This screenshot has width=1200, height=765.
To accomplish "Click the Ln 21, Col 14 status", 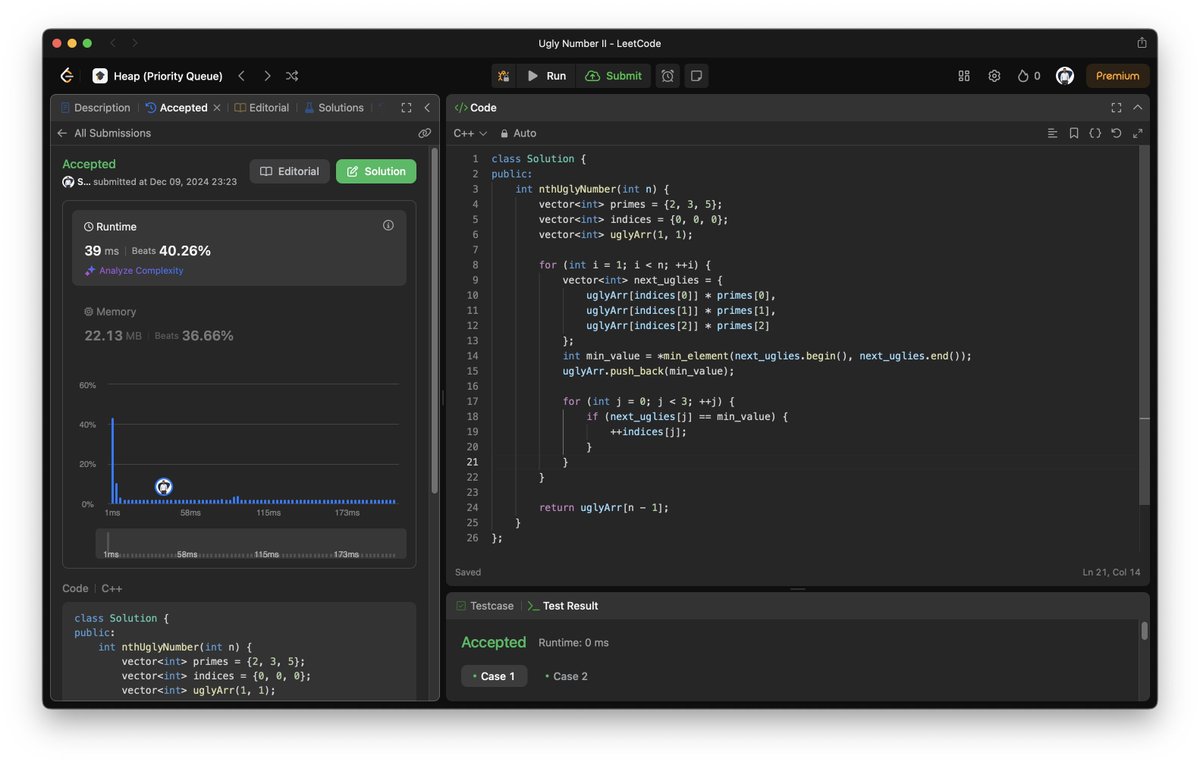I will pyautogui.click(x=1110, y=573).
